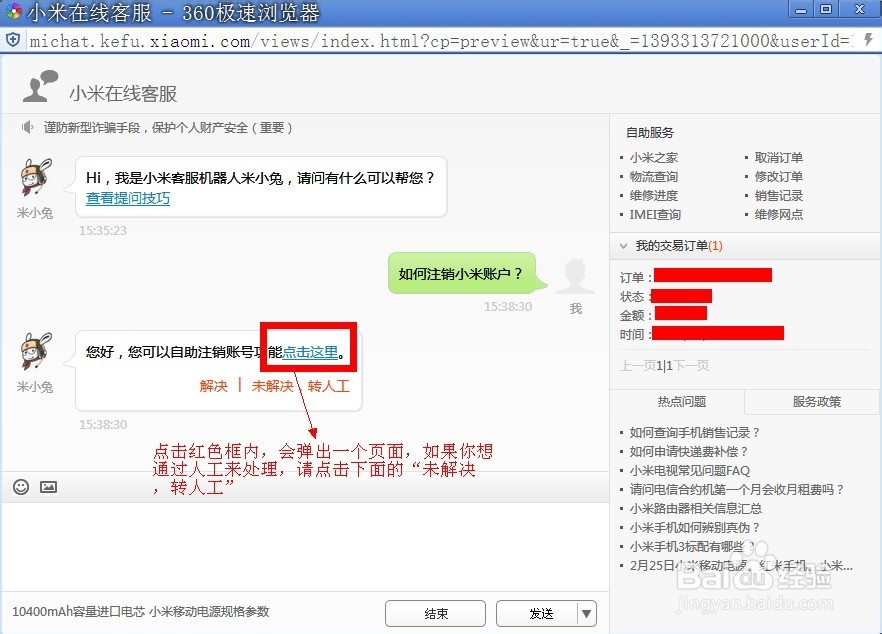Mark the answer as 解决
The height and width of the screenshot is (634, 882).
pyautogui.click(x=213, y=386)
